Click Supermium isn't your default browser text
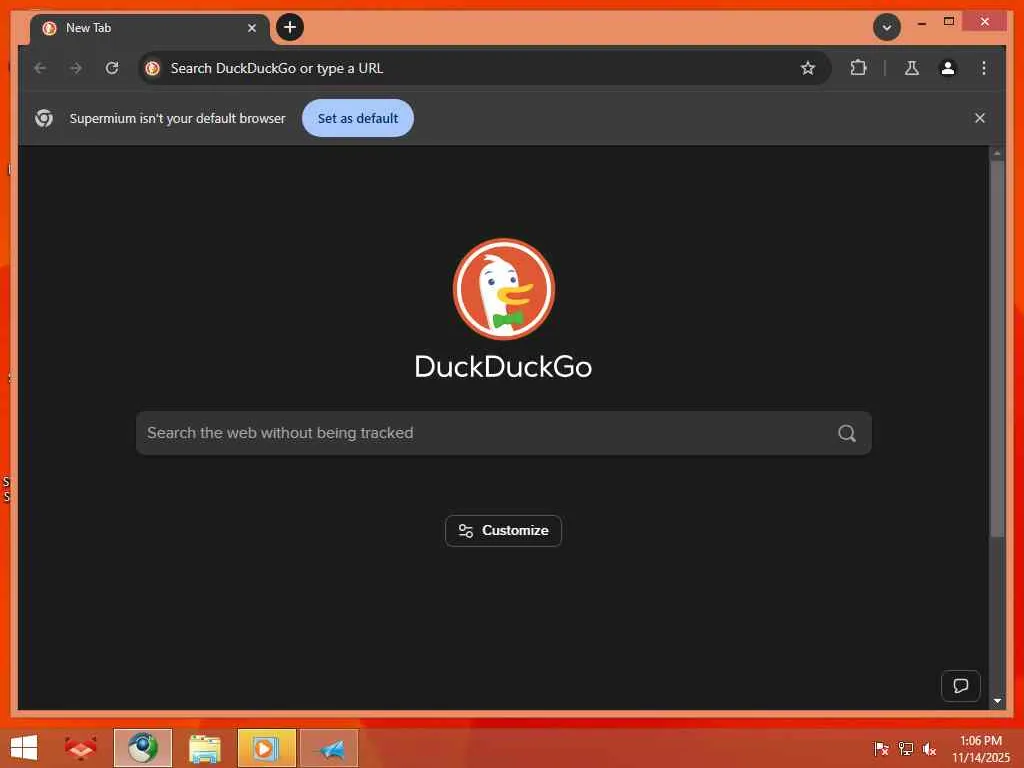Screen dimensions: 1024x768 pyautogui.click(x=178, y=118)
